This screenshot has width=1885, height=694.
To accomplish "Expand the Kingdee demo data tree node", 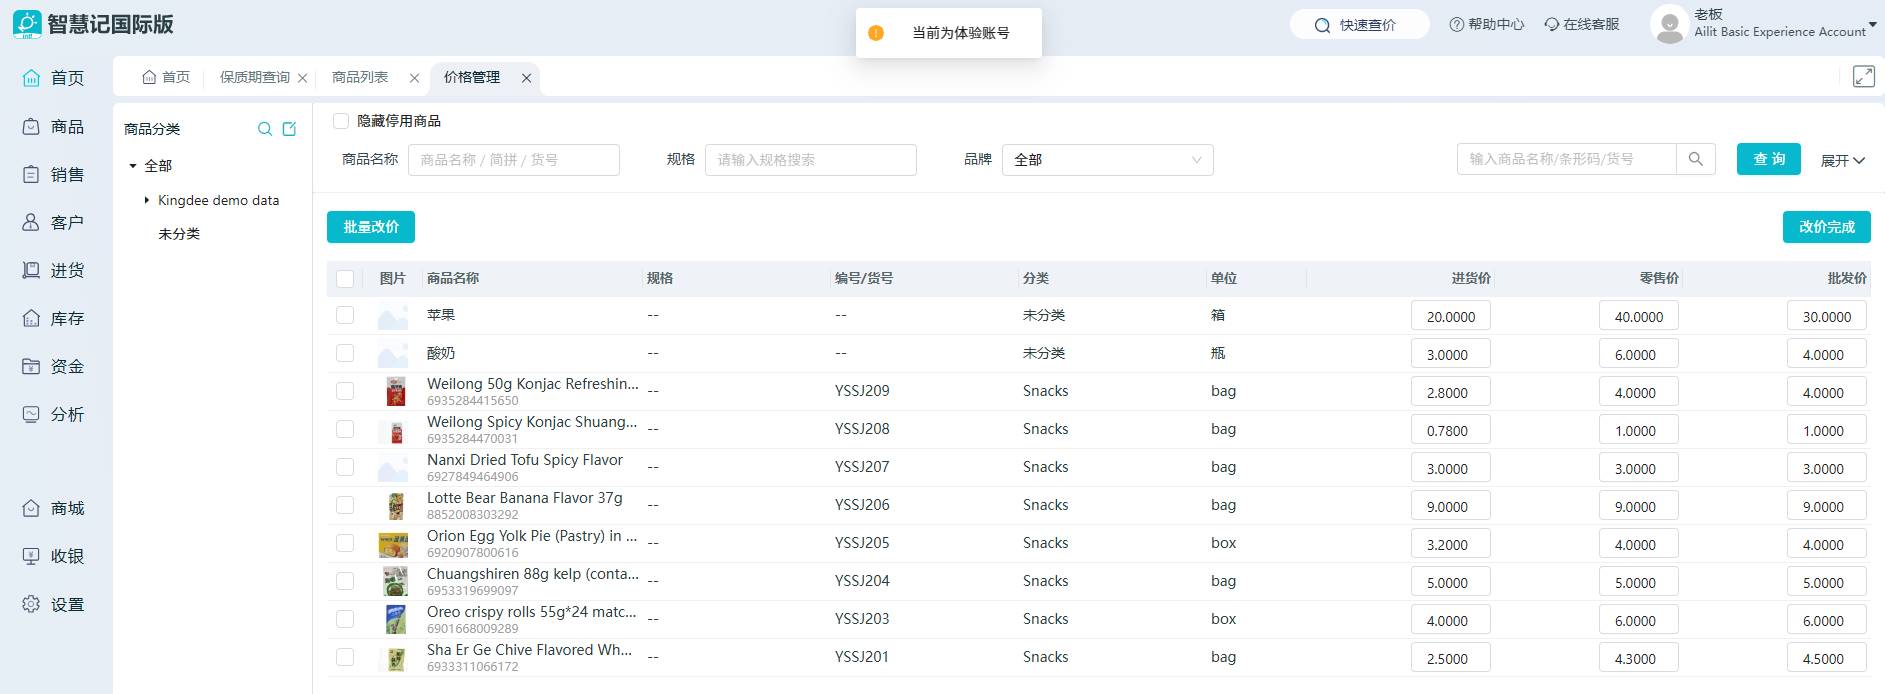I will click(x=147, y=200).
